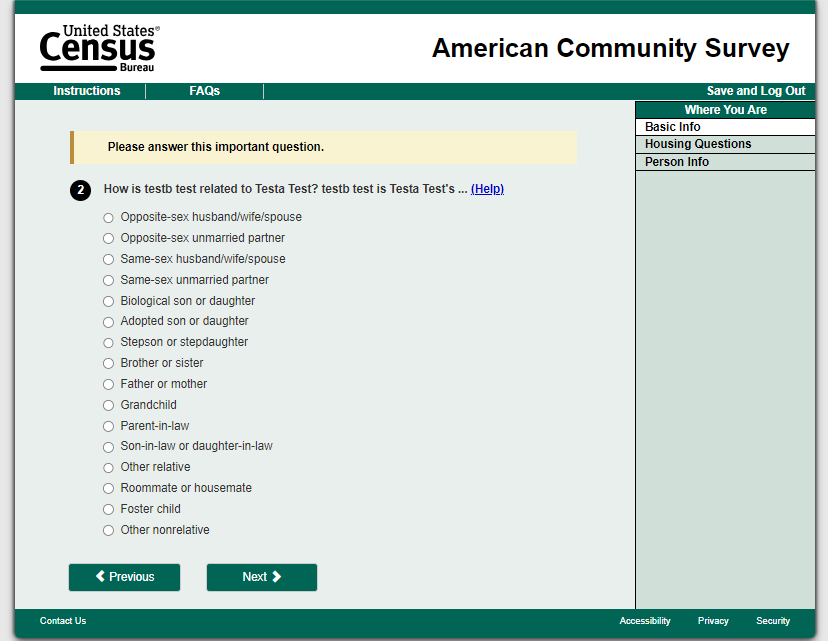Choose Parent-in-law radio button
828x641 pixels.
(x=108, y=426)
